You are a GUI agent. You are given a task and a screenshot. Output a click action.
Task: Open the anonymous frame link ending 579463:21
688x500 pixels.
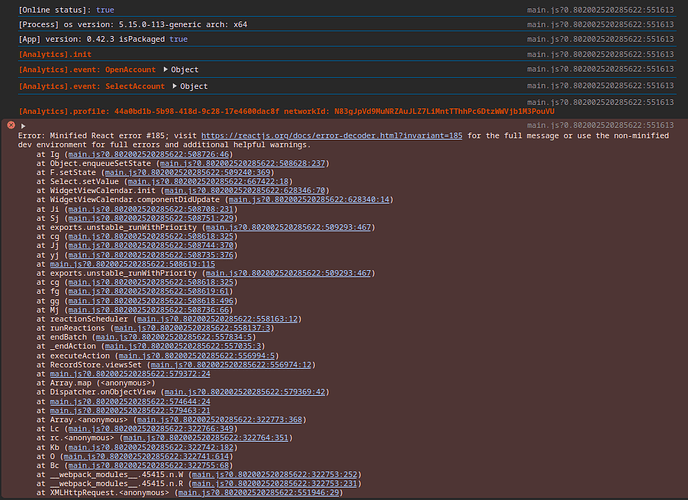point(130,411)
